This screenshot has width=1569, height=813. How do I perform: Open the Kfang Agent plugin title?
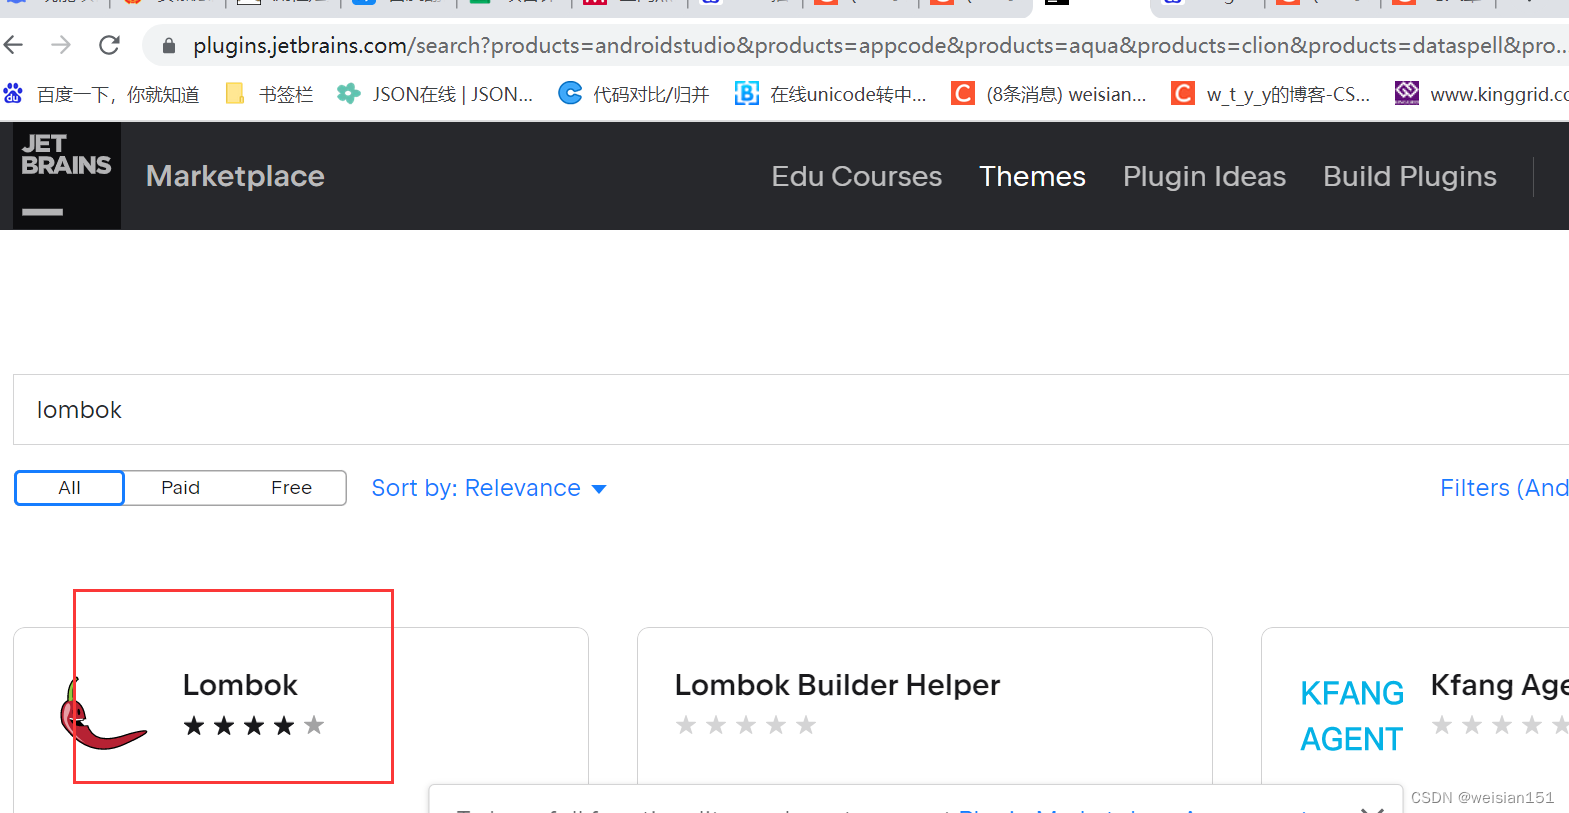click(x=1499, y=685)
